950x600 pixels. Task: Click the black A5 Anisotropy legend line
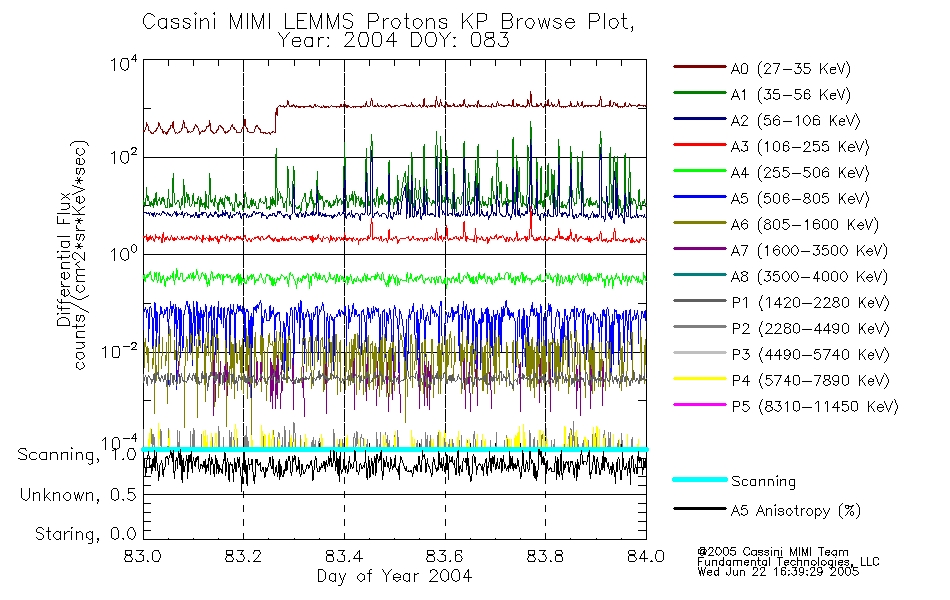pos(699,509)
